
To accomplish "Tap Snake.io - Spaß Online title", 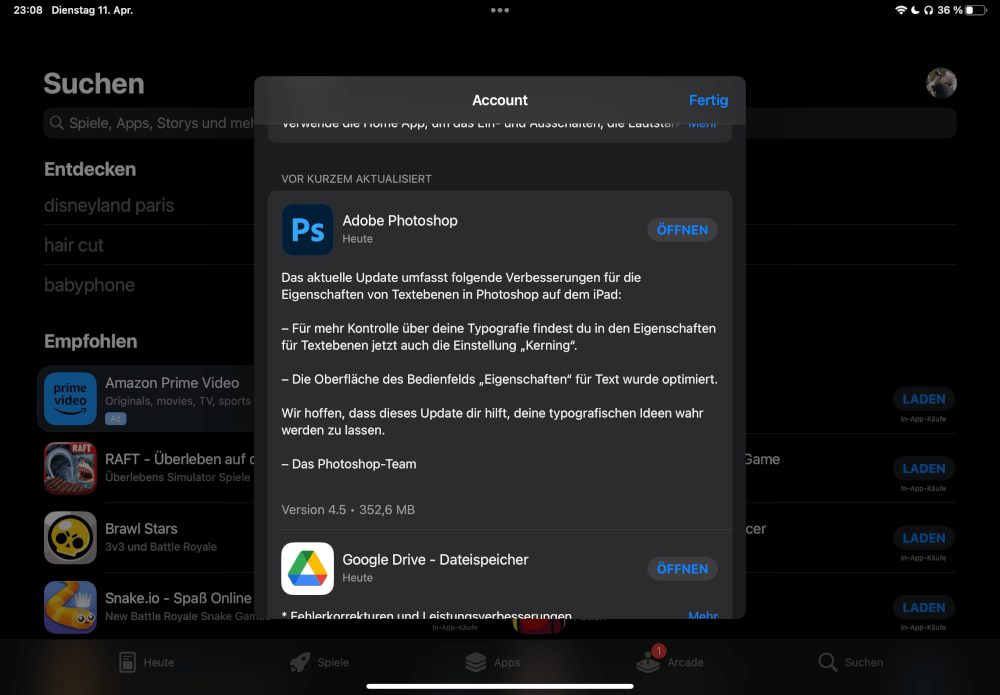I will (x=179, y=598).
